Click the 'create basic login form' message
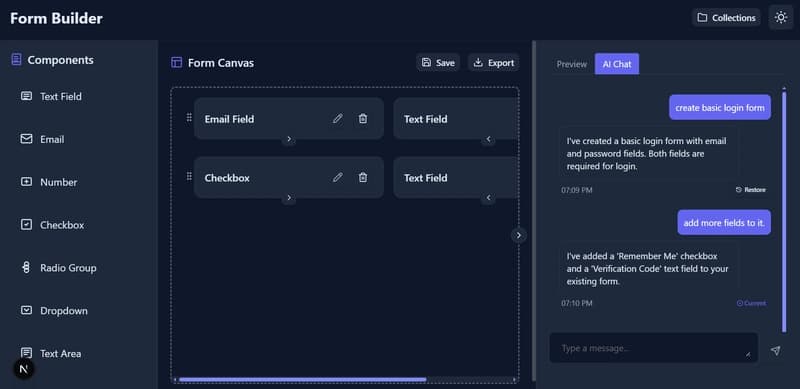 pos(720,108)
